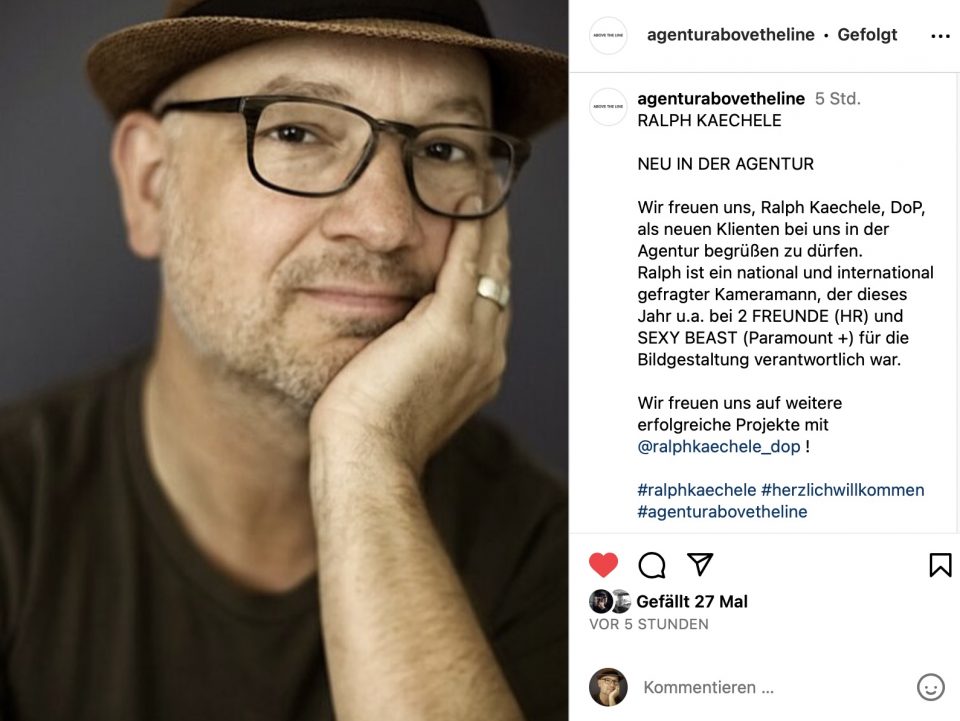The width and height of the screenshot is (960, 721).
Task: Save post with bookmark icon
Action: [940, 565]
